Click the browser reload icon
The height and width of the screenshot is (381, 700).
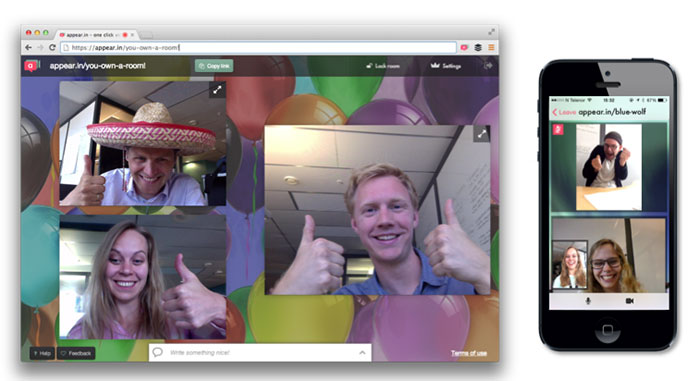52,47
